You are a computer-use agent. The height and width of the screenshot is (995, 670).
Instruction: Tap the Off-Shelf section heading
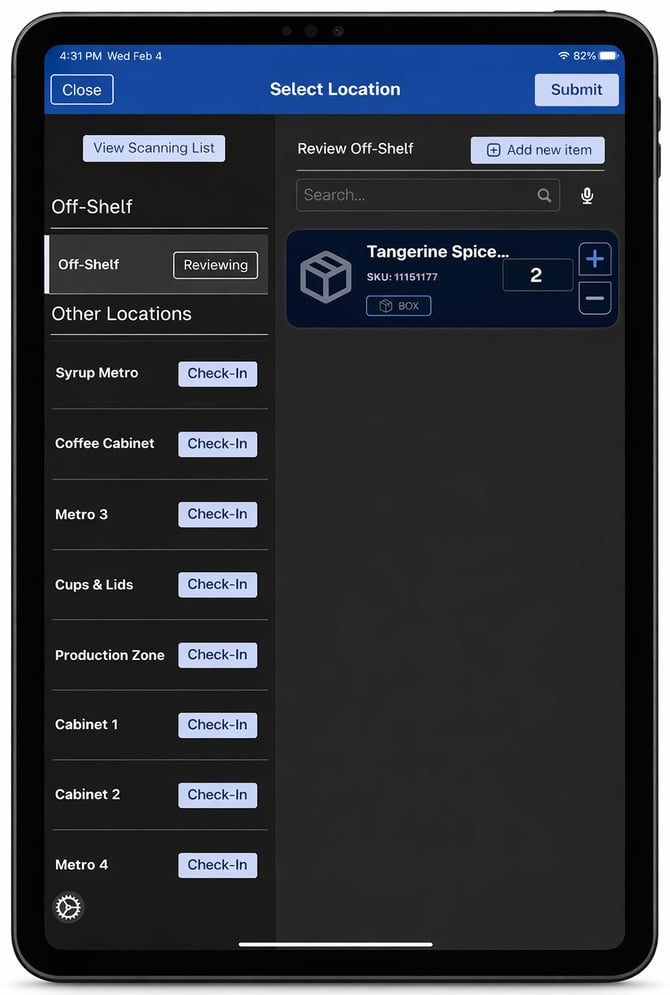(x=92, y=207)
